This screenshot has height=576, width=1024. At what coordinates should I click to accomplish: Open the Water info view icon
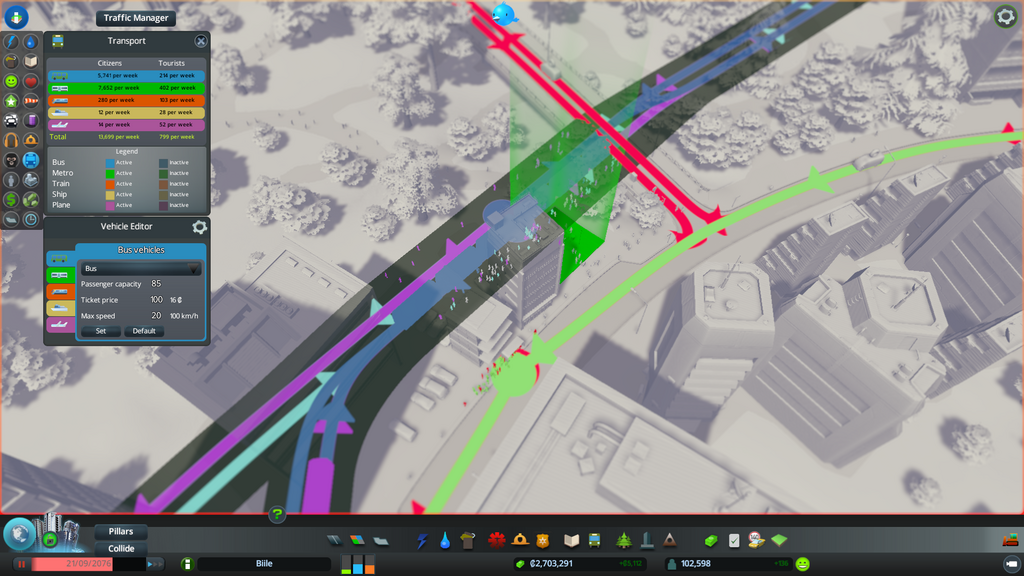point(31,42)
